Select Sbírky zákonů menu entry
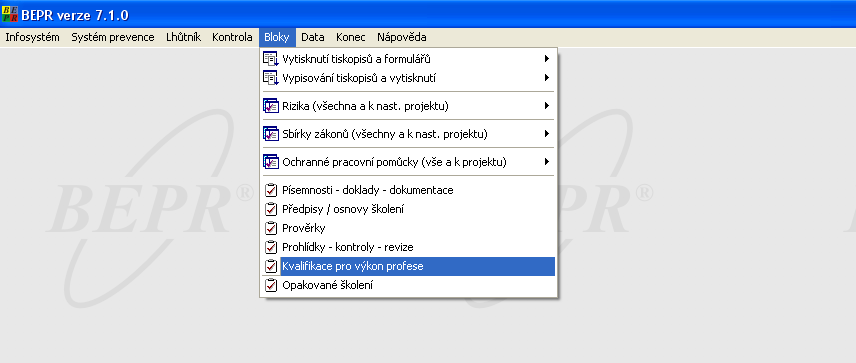 pos(408,134)
